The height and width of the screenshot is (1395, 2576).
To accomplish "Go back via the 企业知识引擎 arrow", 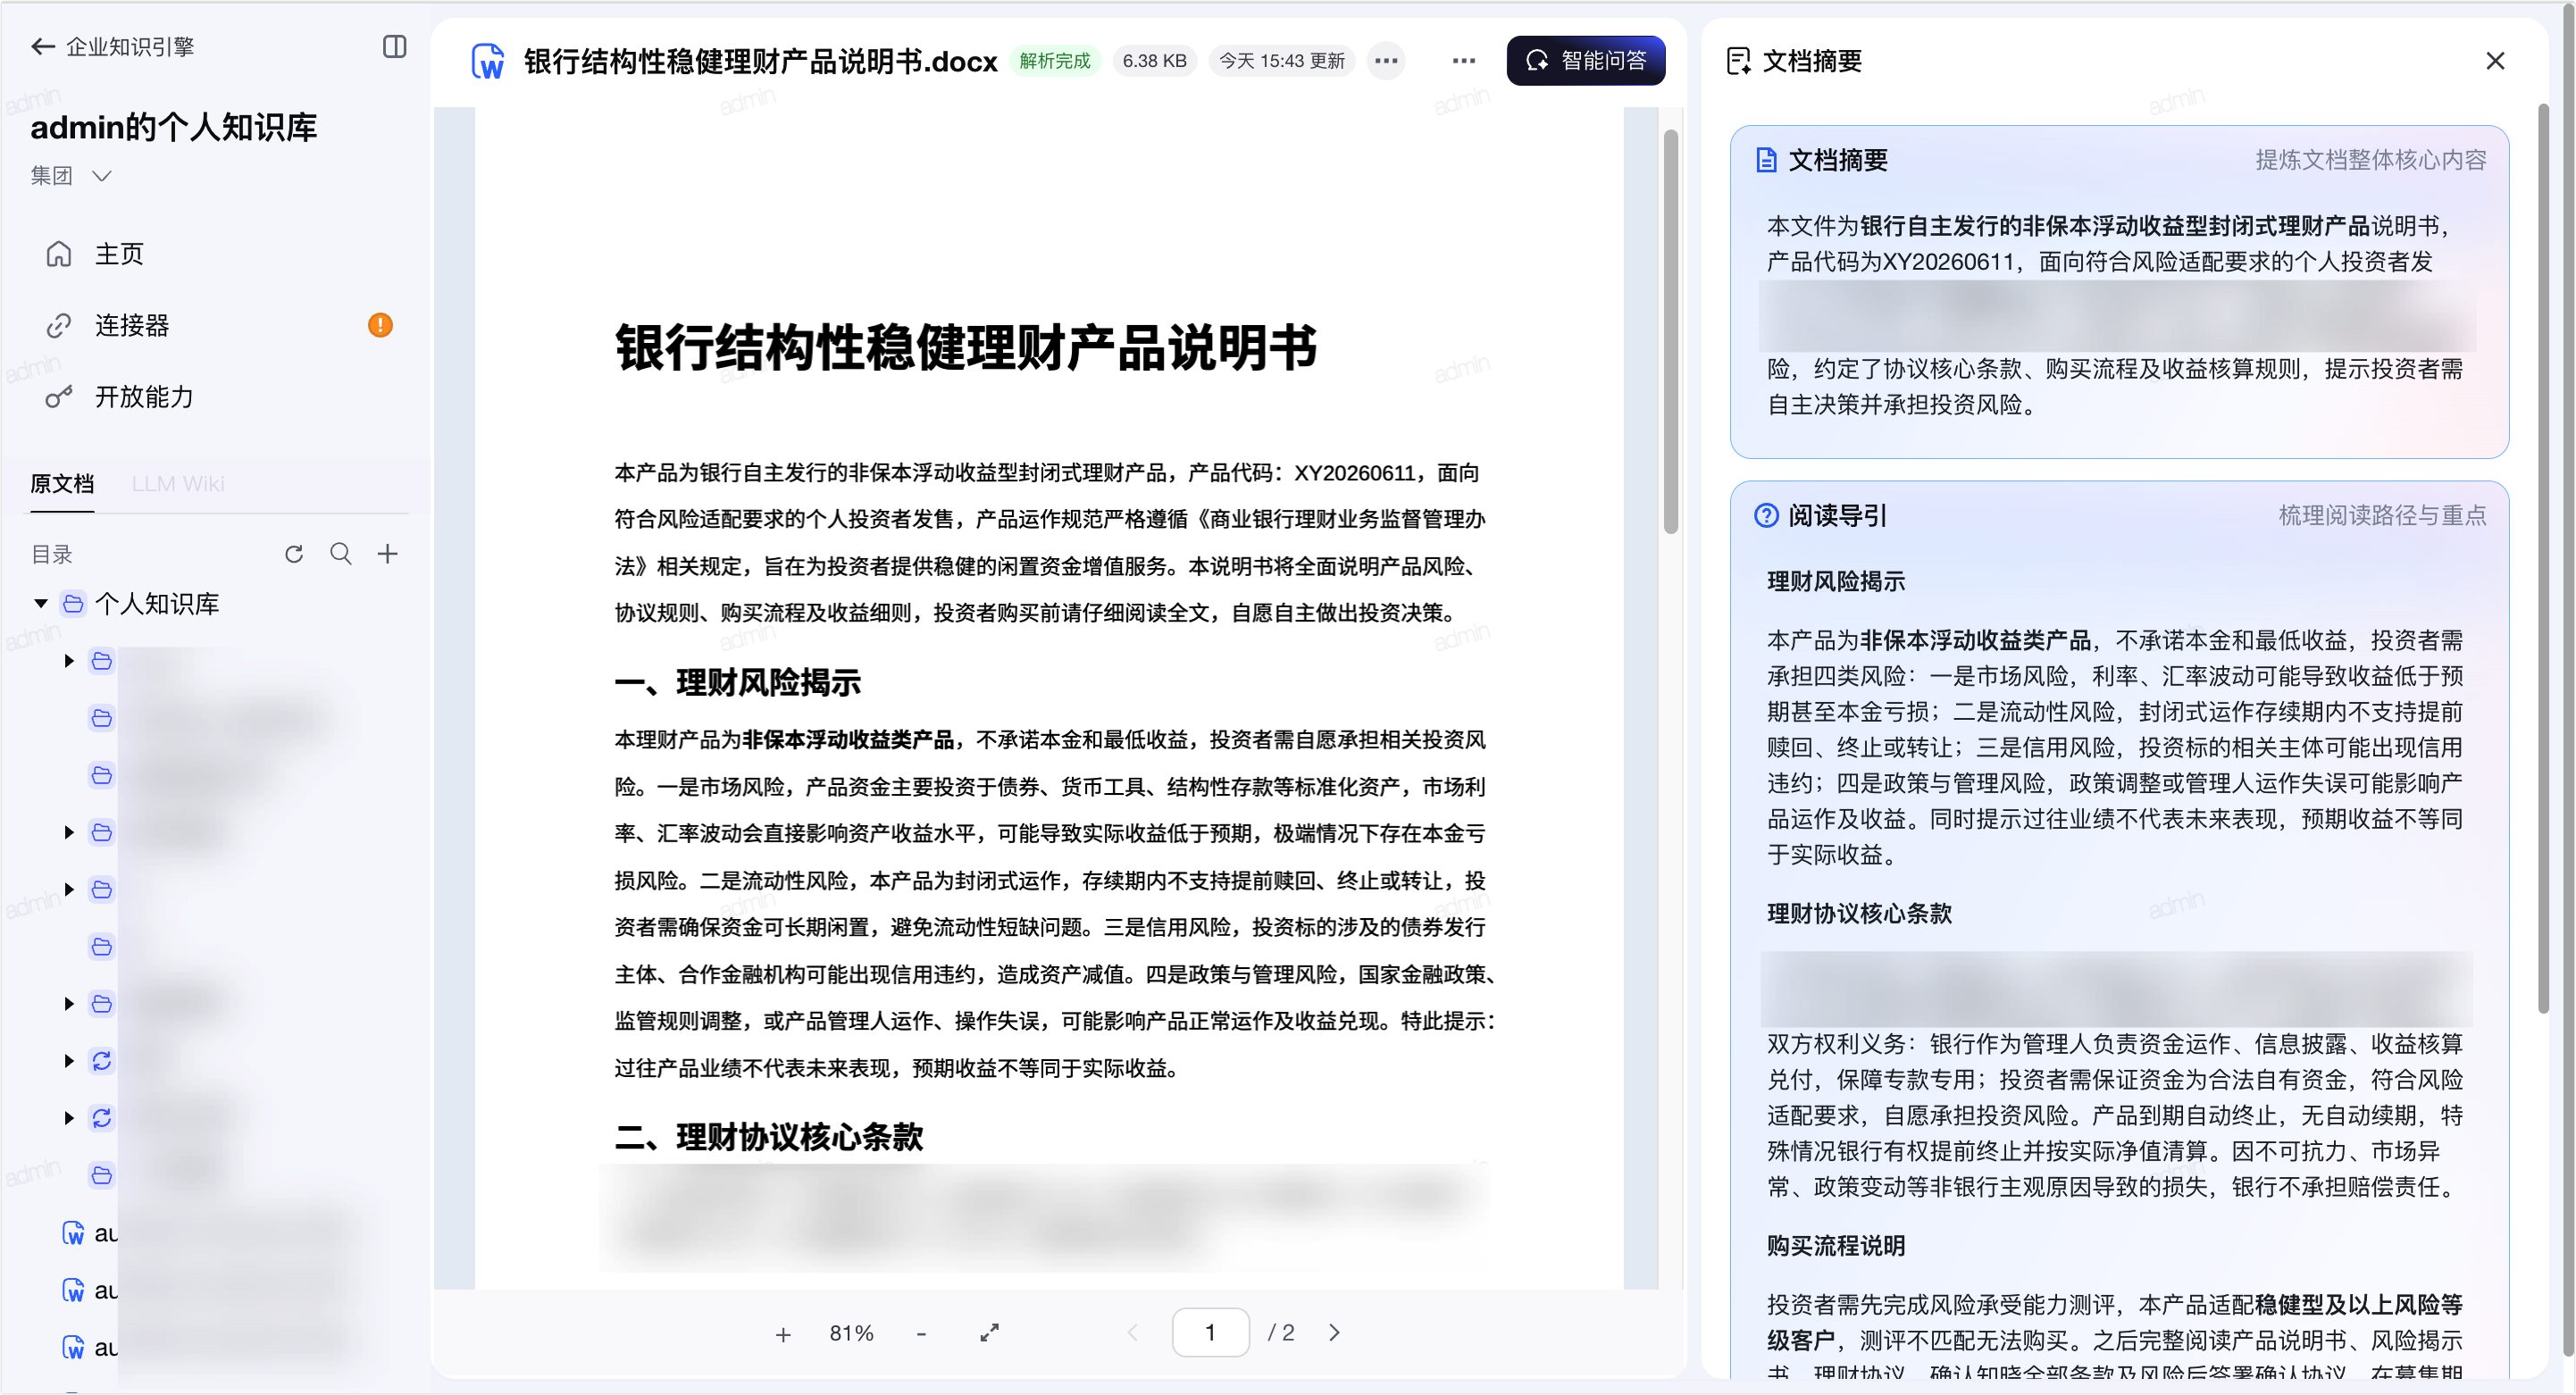I will [43, 47].
